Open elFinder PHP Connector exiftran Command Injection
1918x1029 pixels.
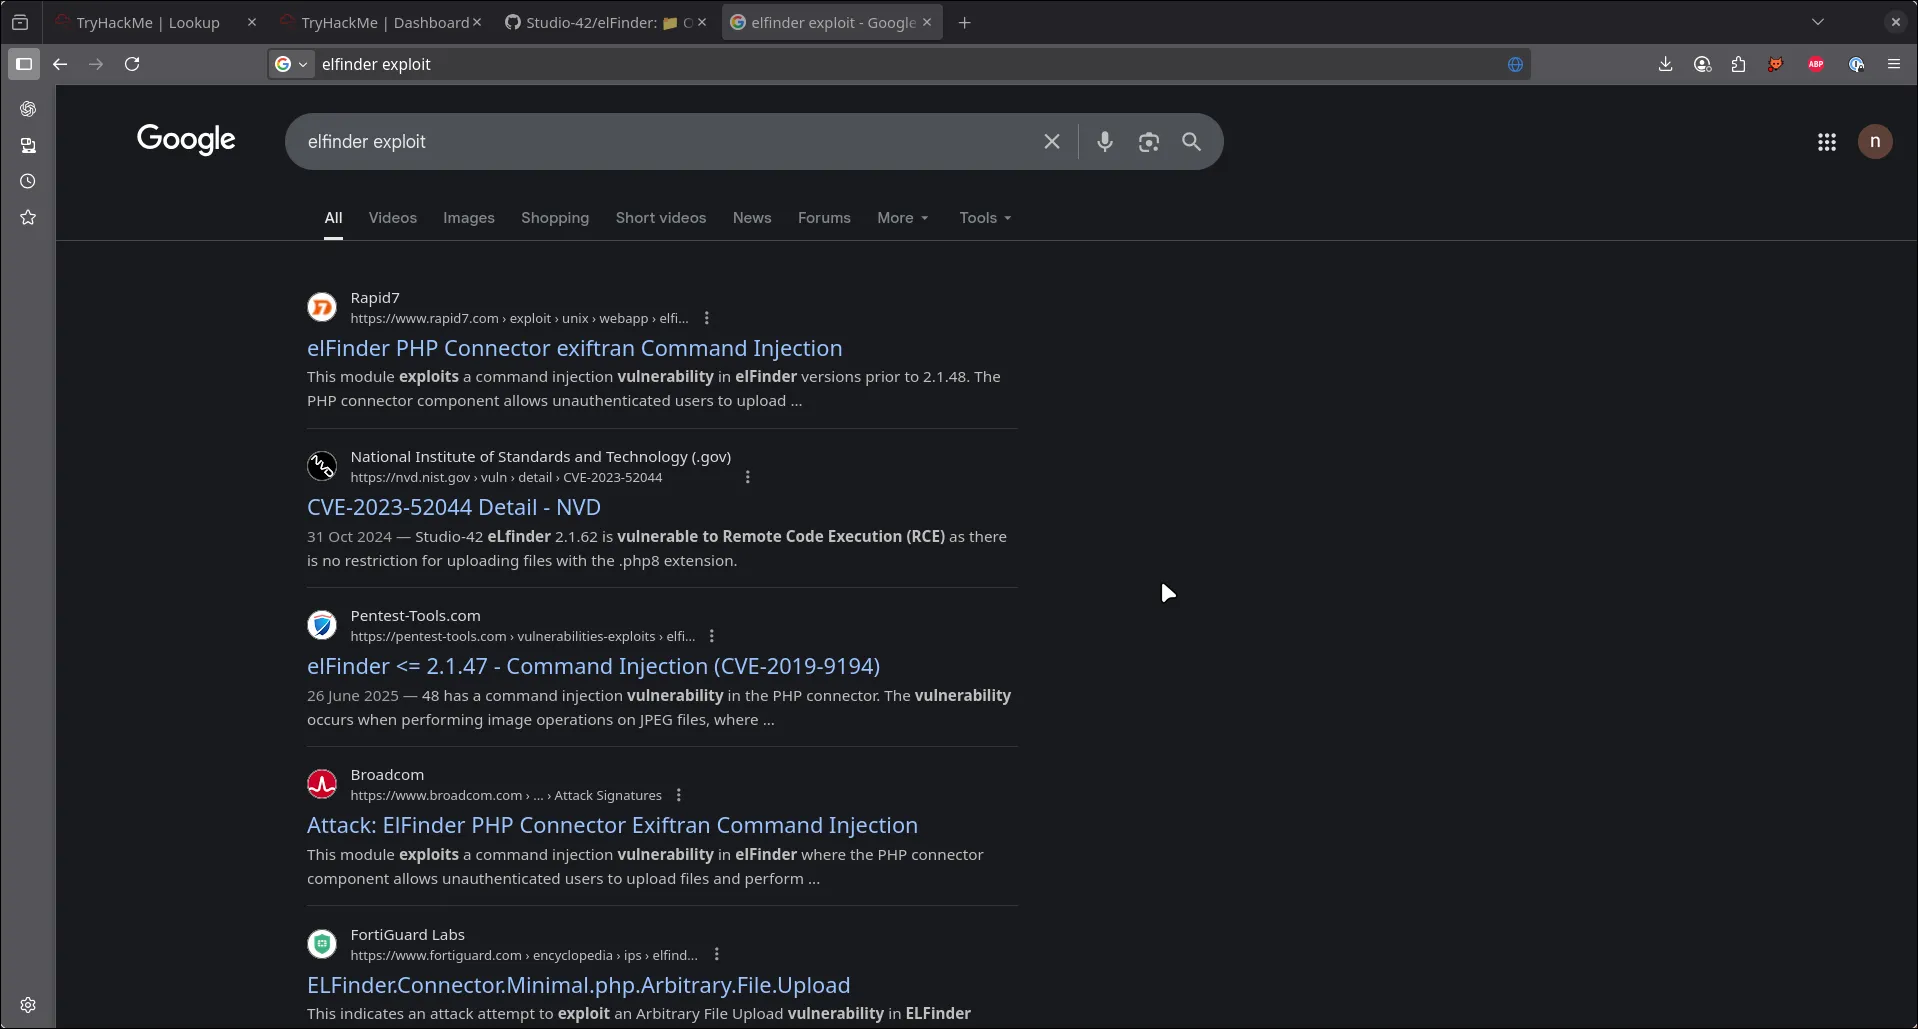point(574,348)
